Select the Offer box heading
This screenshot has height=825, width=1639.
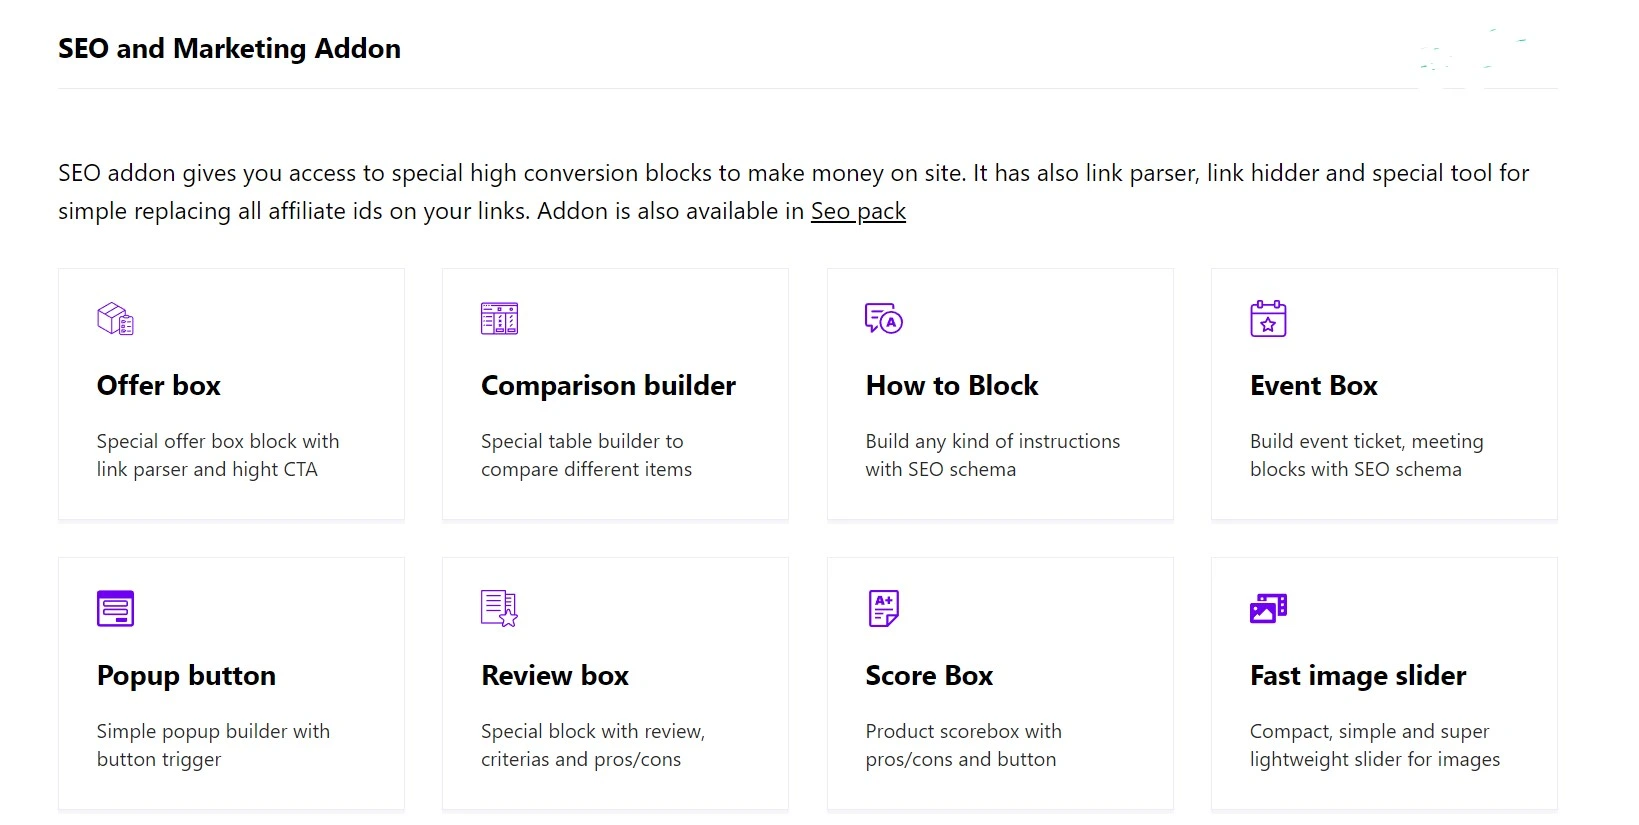click(x=158, y=386)
